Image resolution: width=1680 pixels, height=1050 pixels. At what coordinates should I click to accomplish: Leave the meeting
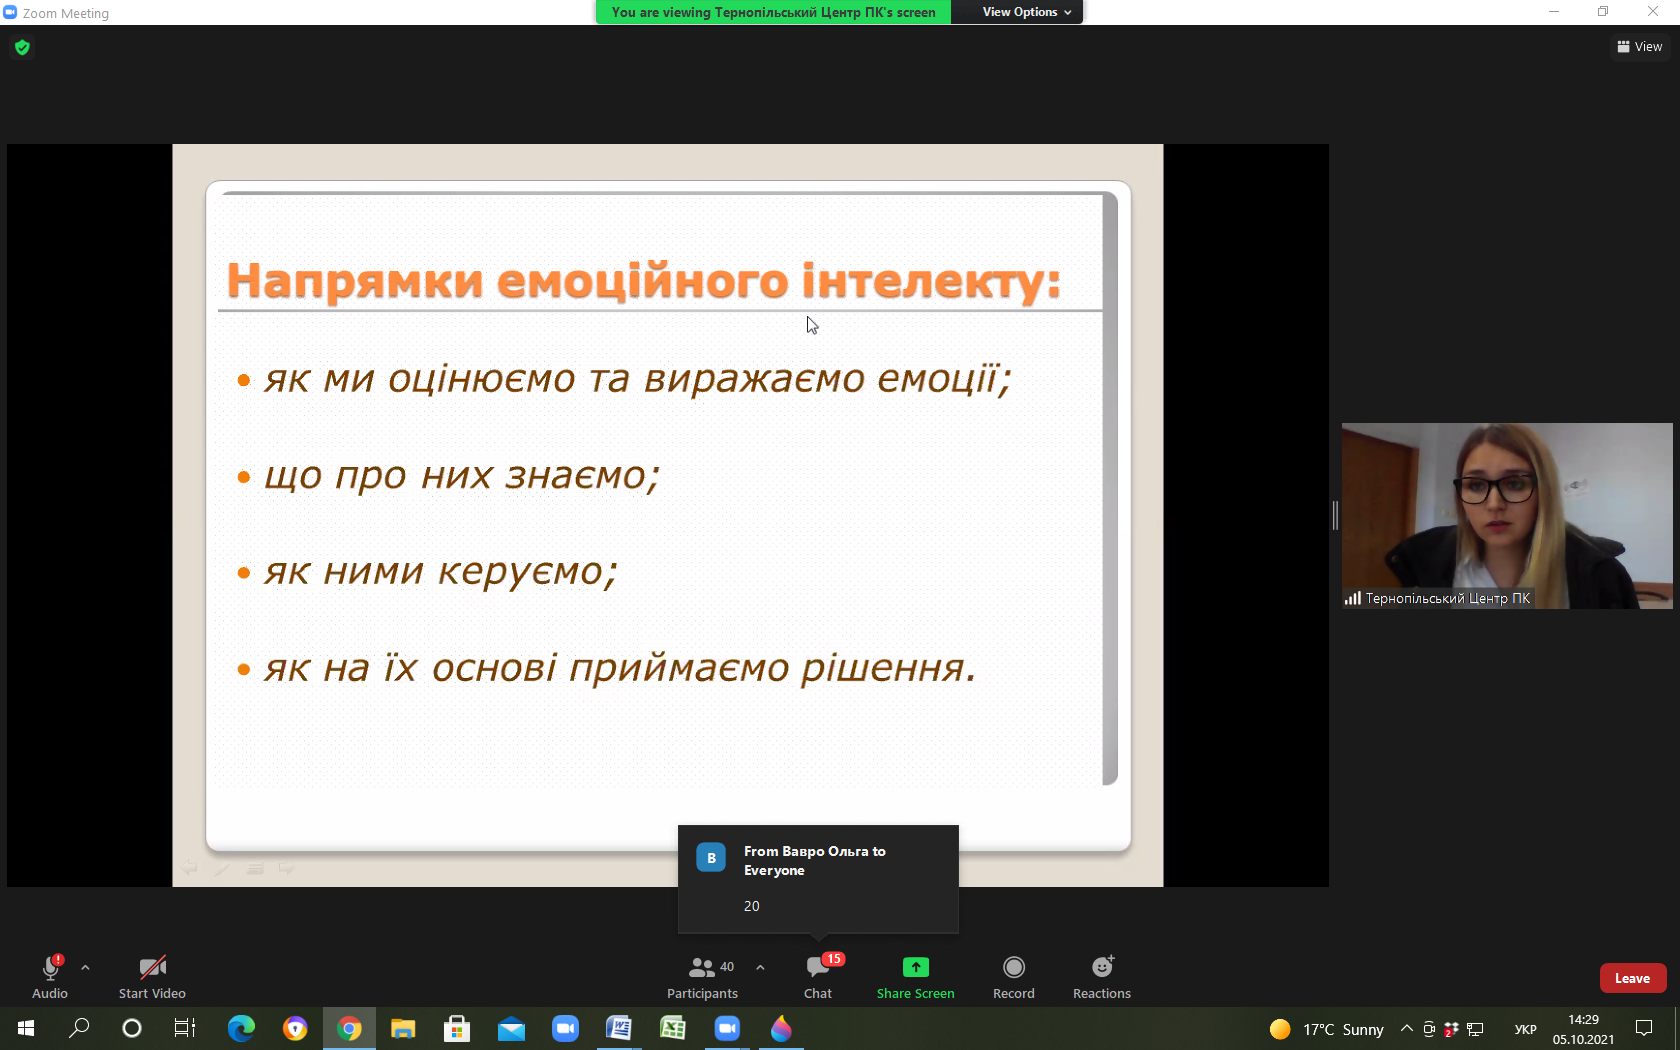(1632, 978)
